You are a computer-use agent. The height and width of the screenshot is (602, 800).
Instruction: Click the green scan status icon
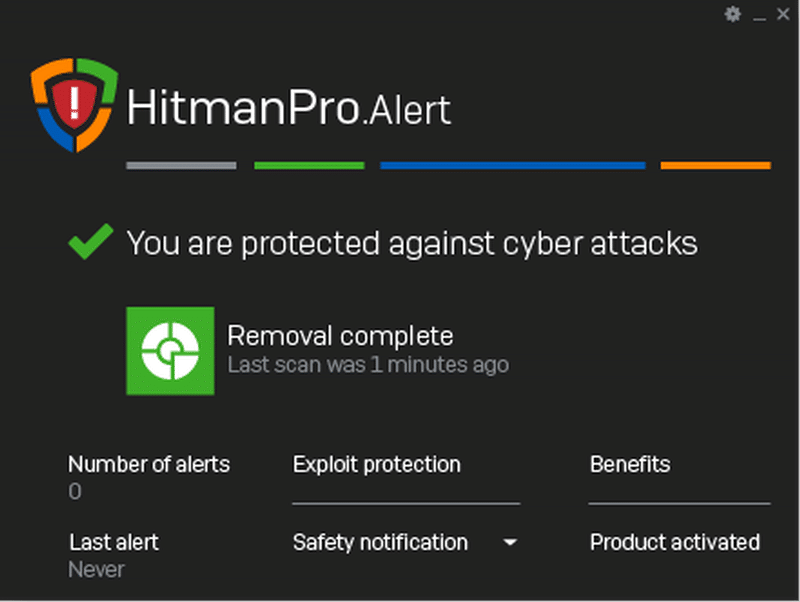(x=170, y=350)
